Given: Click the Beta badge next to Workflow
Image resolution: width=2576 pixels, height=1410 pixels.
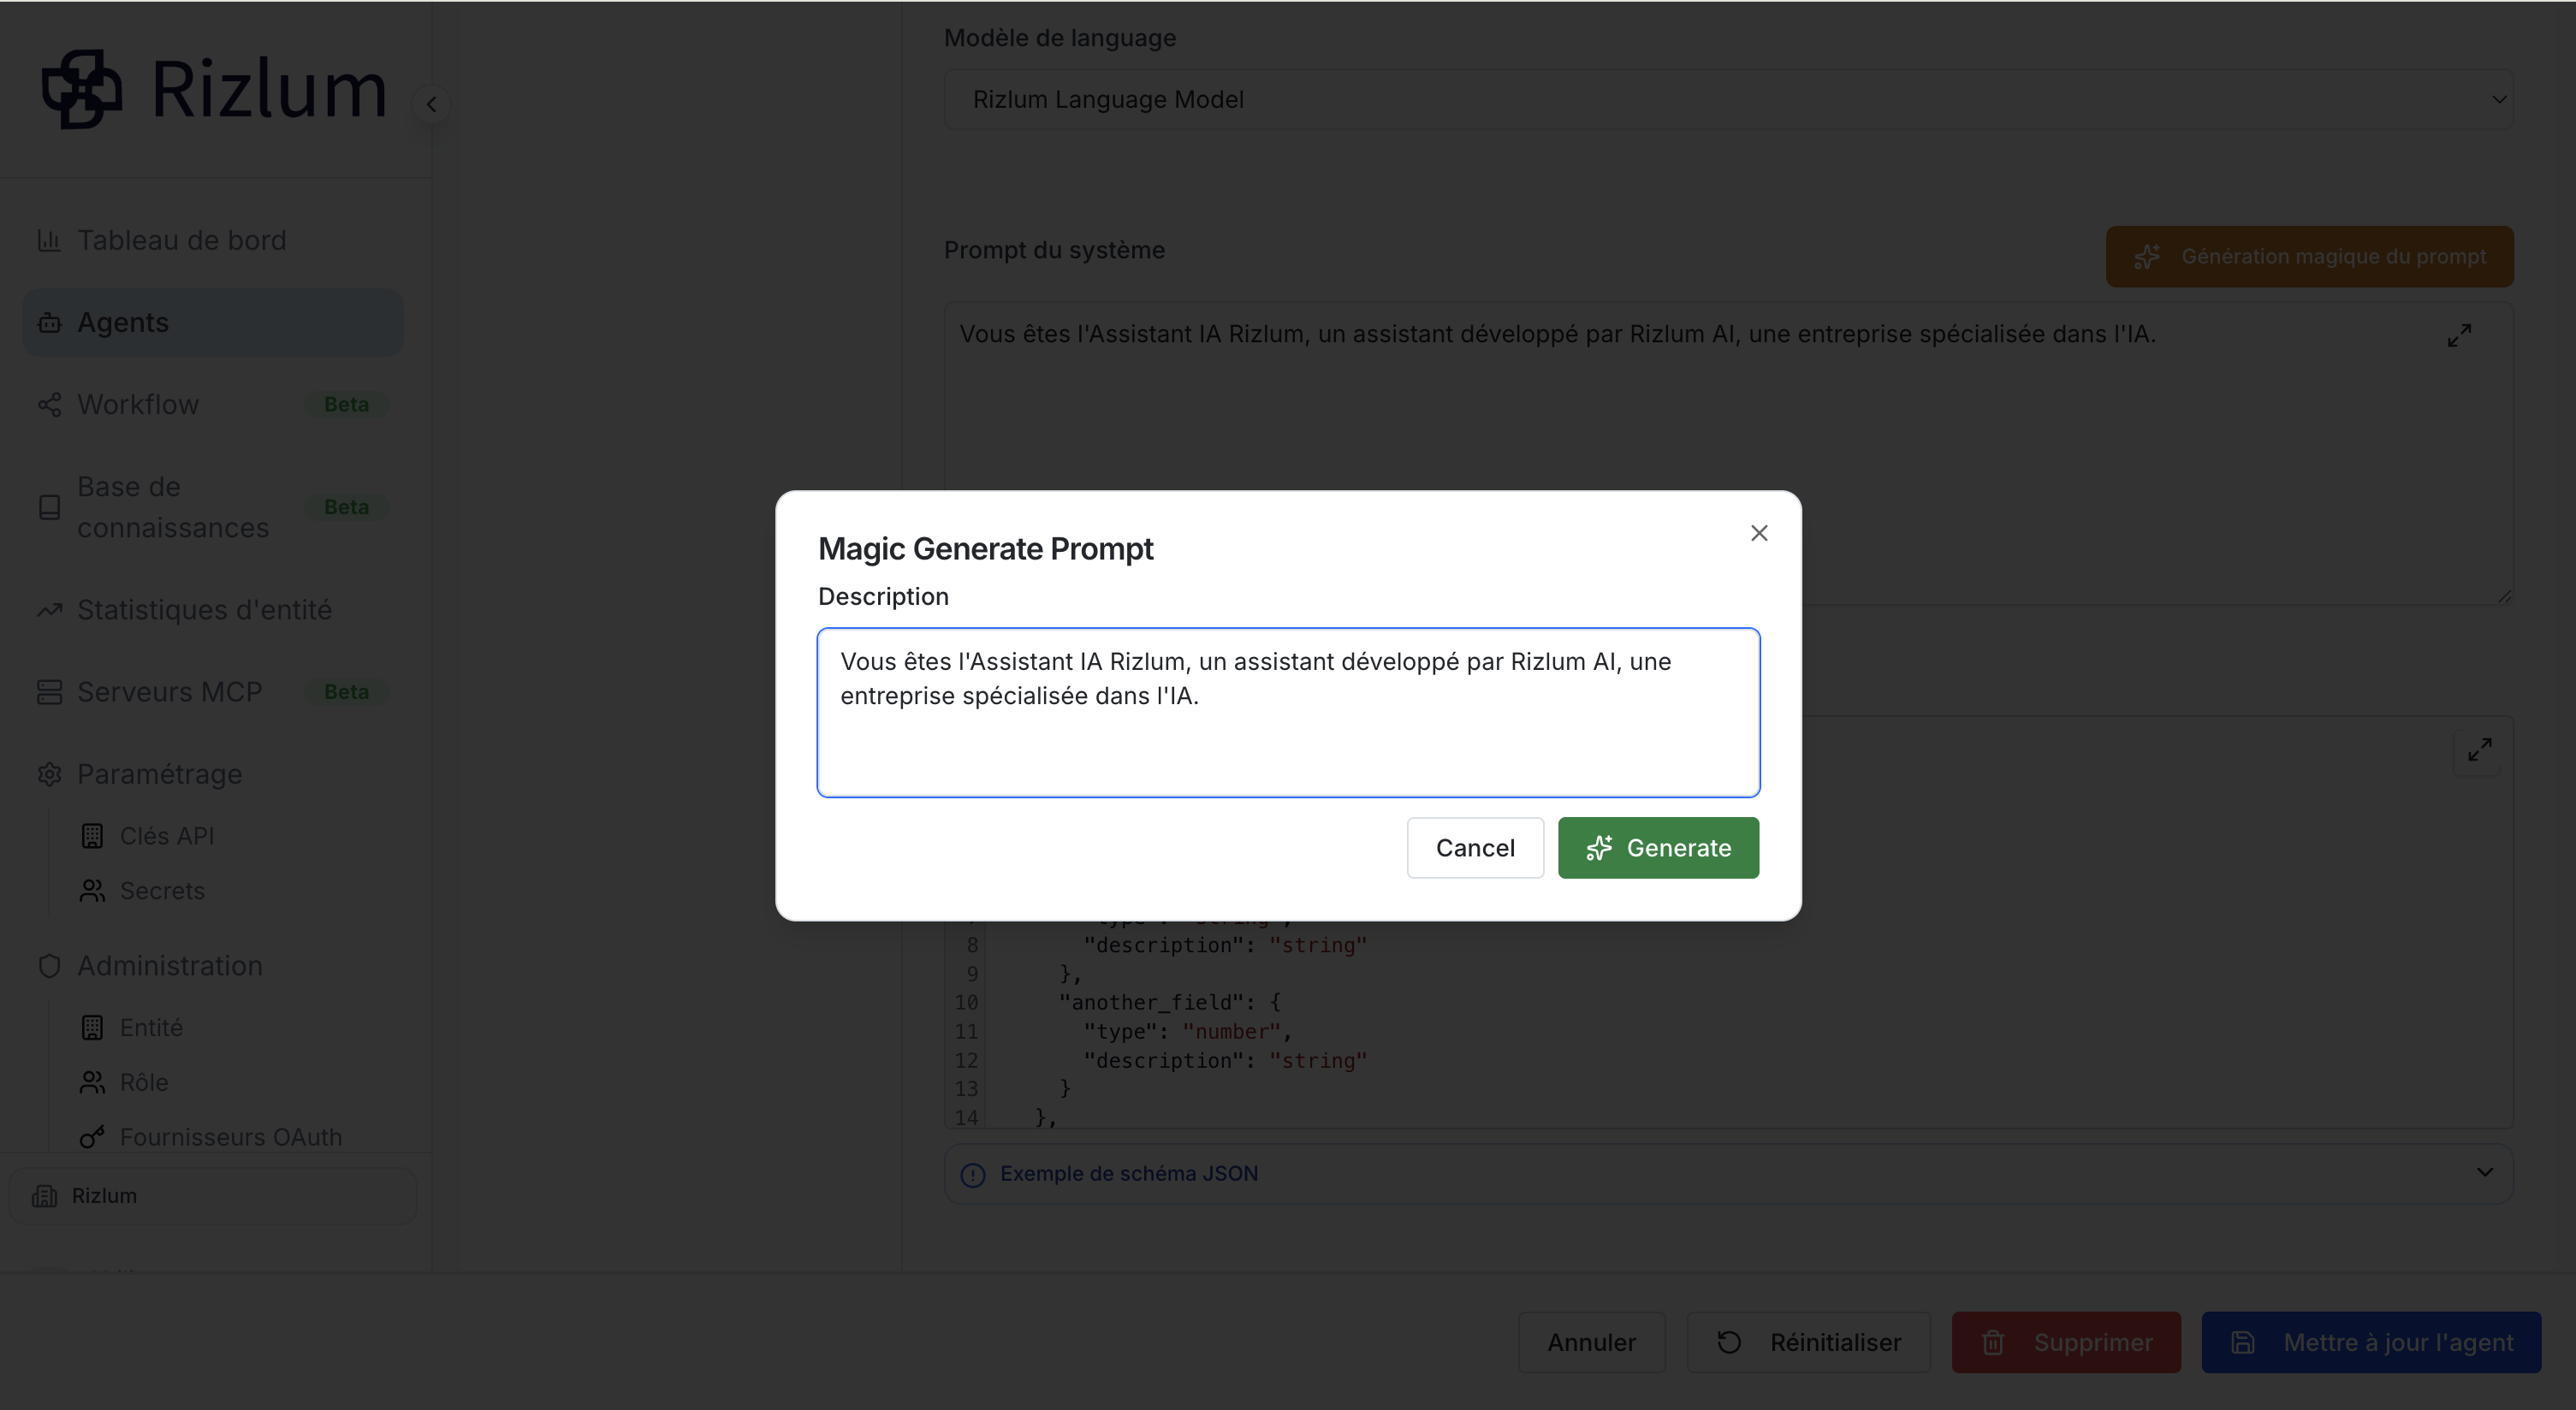Looking at the screenshot, I should [x=346, y=404].
